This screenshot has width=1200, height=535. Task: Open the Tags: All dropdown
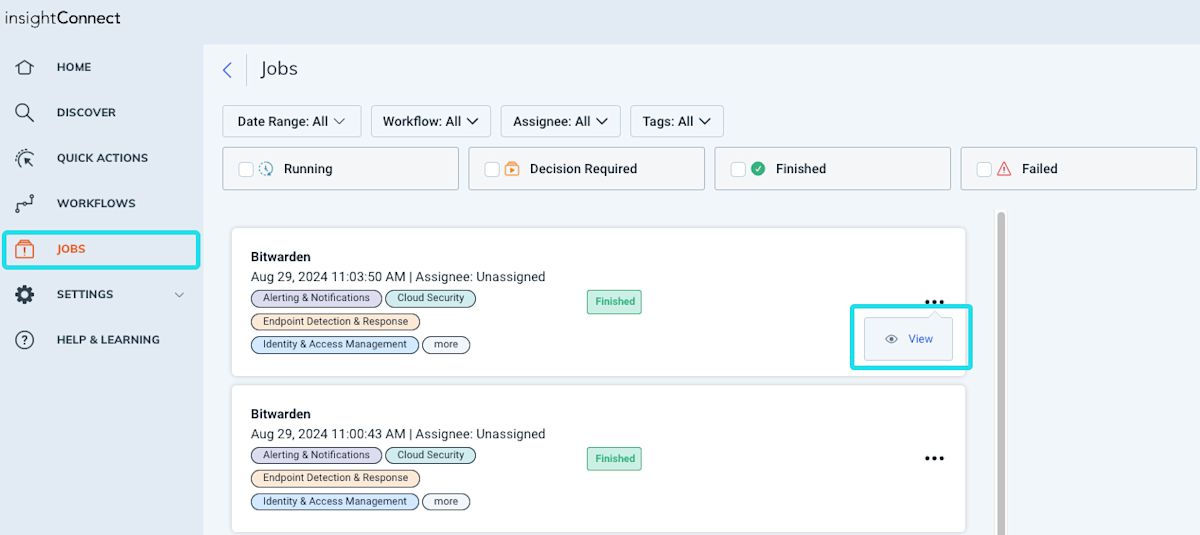point(677,121)
